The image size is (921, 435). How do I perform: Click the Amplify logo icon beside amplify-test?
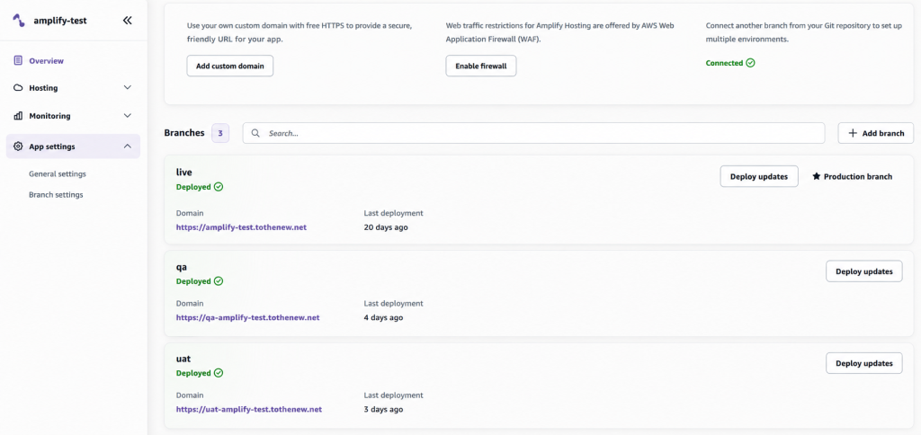pyautogui.click(x=19, y=21)
